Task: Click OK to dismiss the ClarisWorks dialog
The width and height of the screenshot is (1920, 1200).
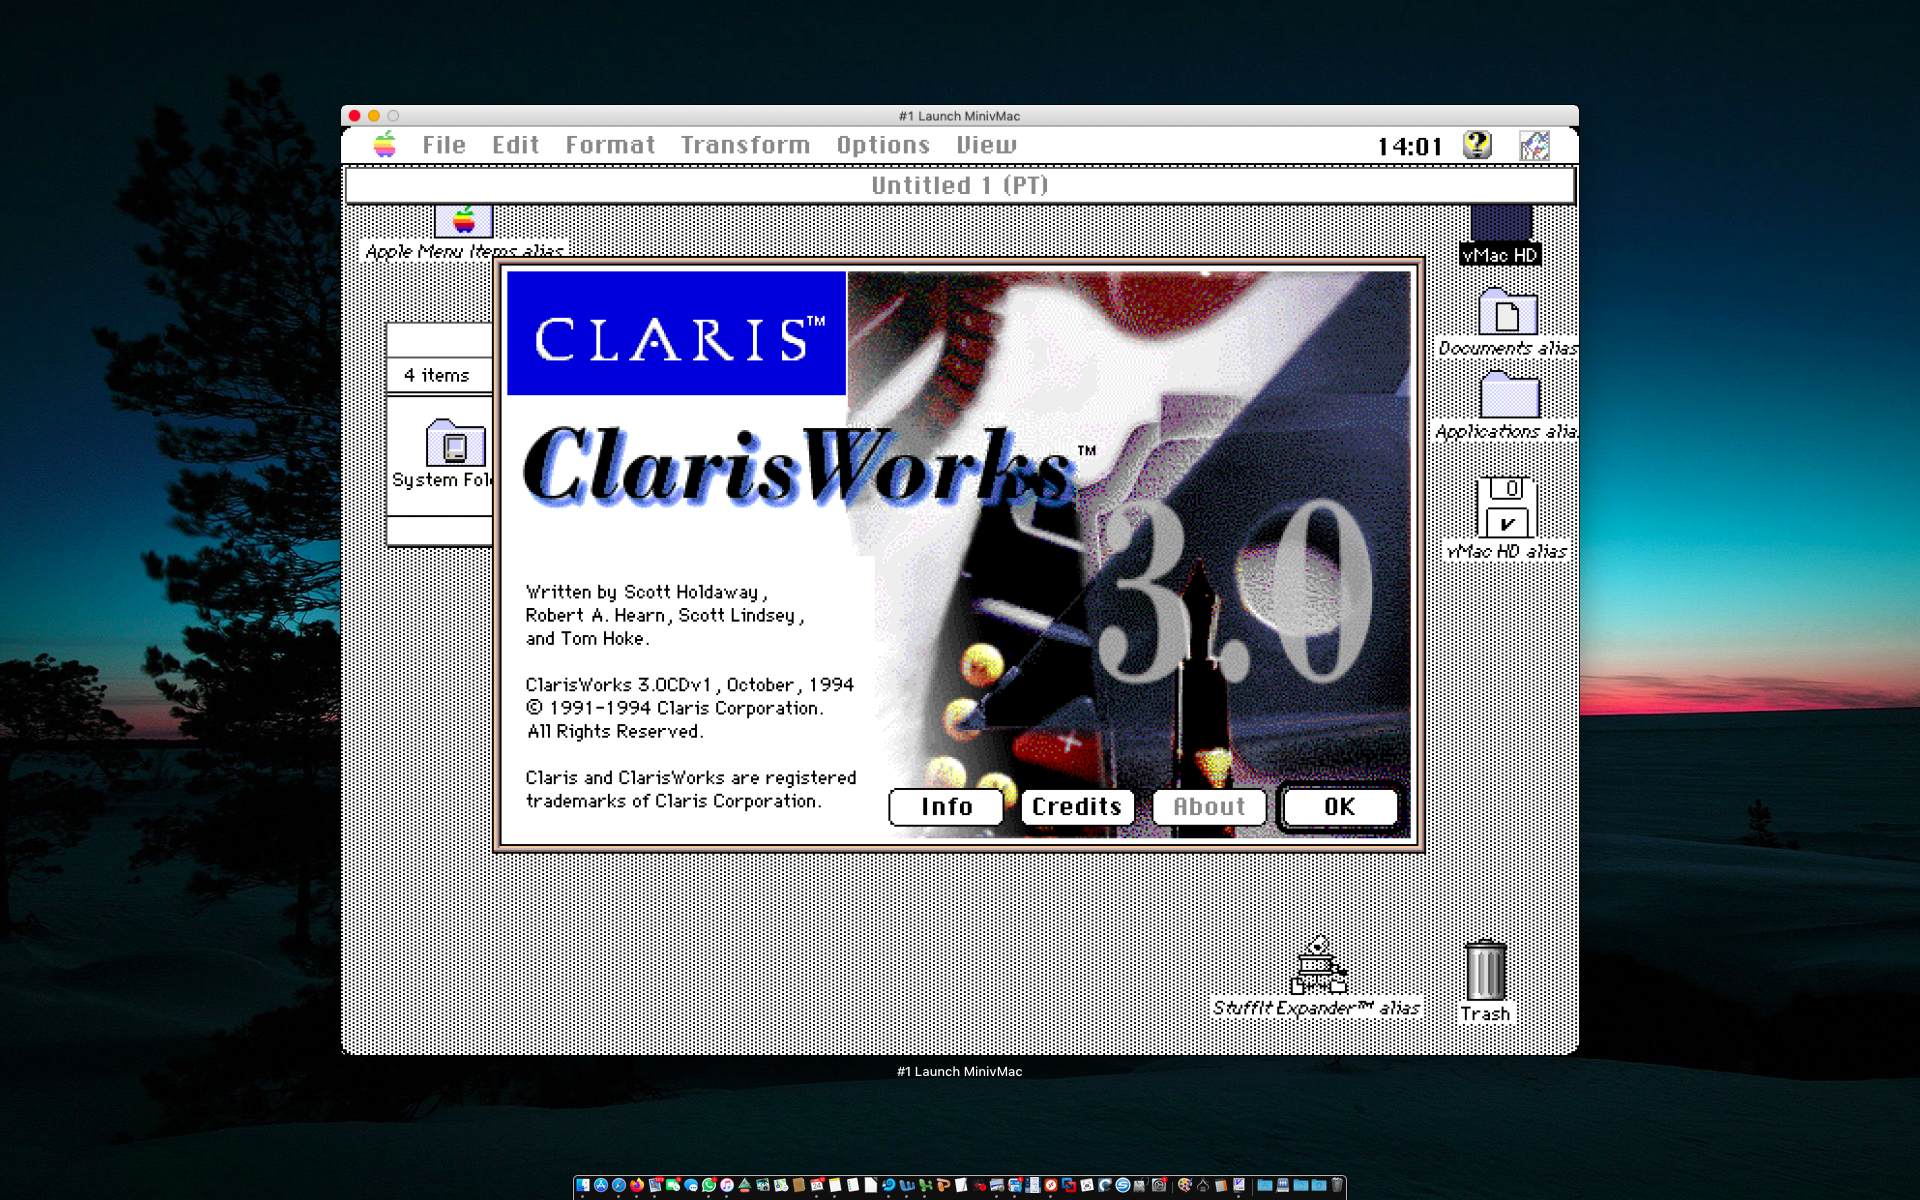Action: (x=1339, y=807)
